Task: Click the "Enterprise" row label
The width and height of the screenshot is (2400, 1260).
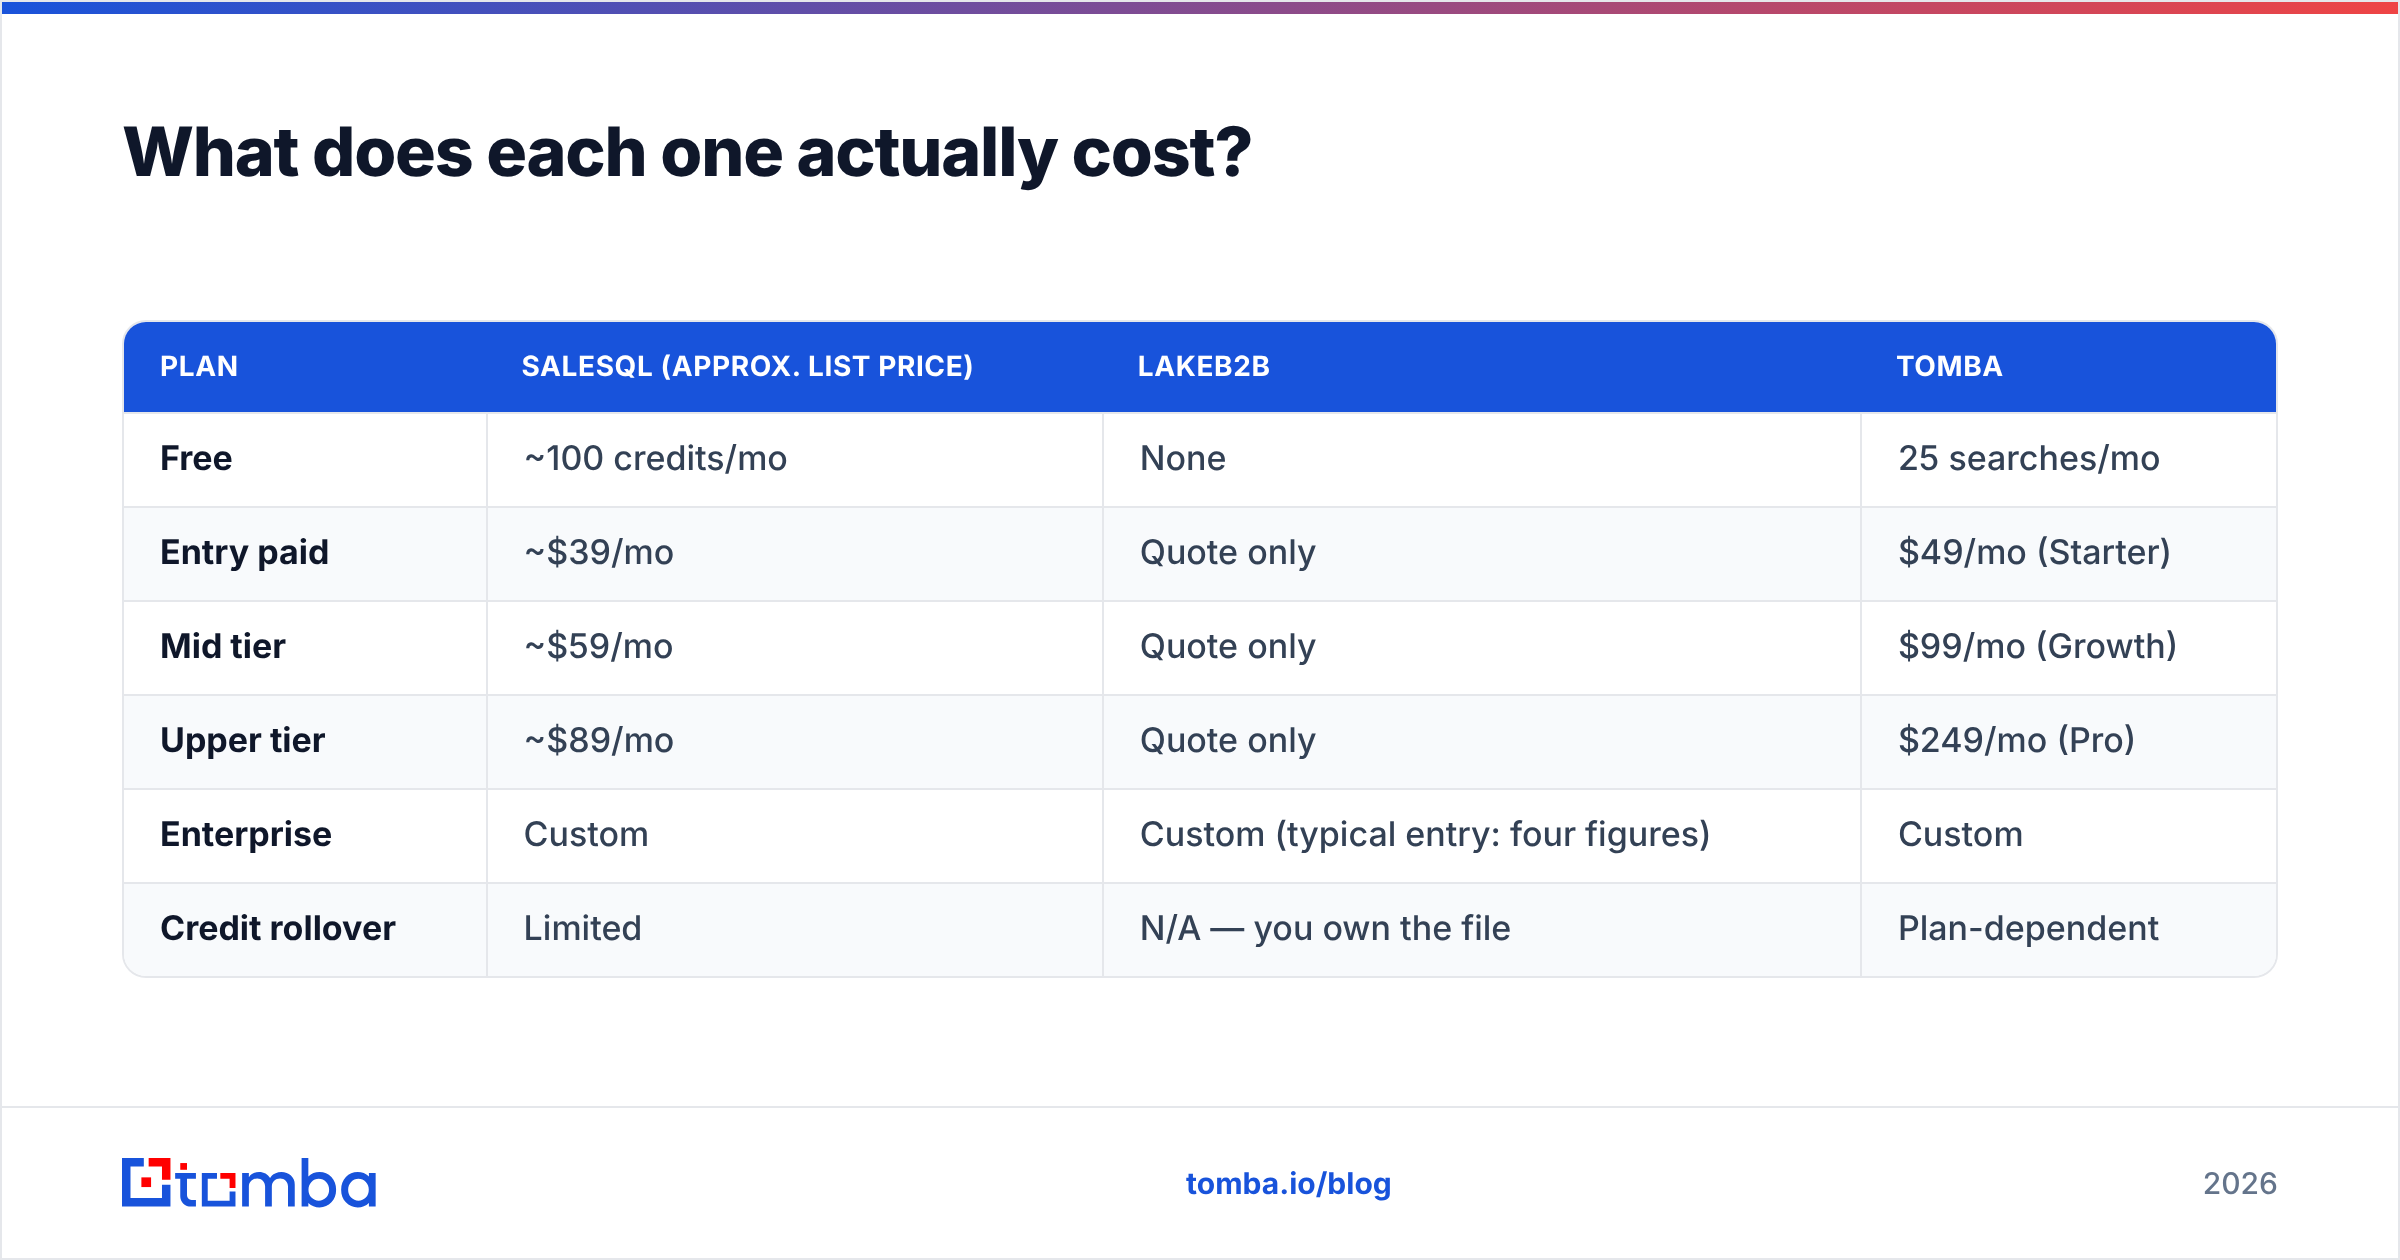Action: coord(246,834)
